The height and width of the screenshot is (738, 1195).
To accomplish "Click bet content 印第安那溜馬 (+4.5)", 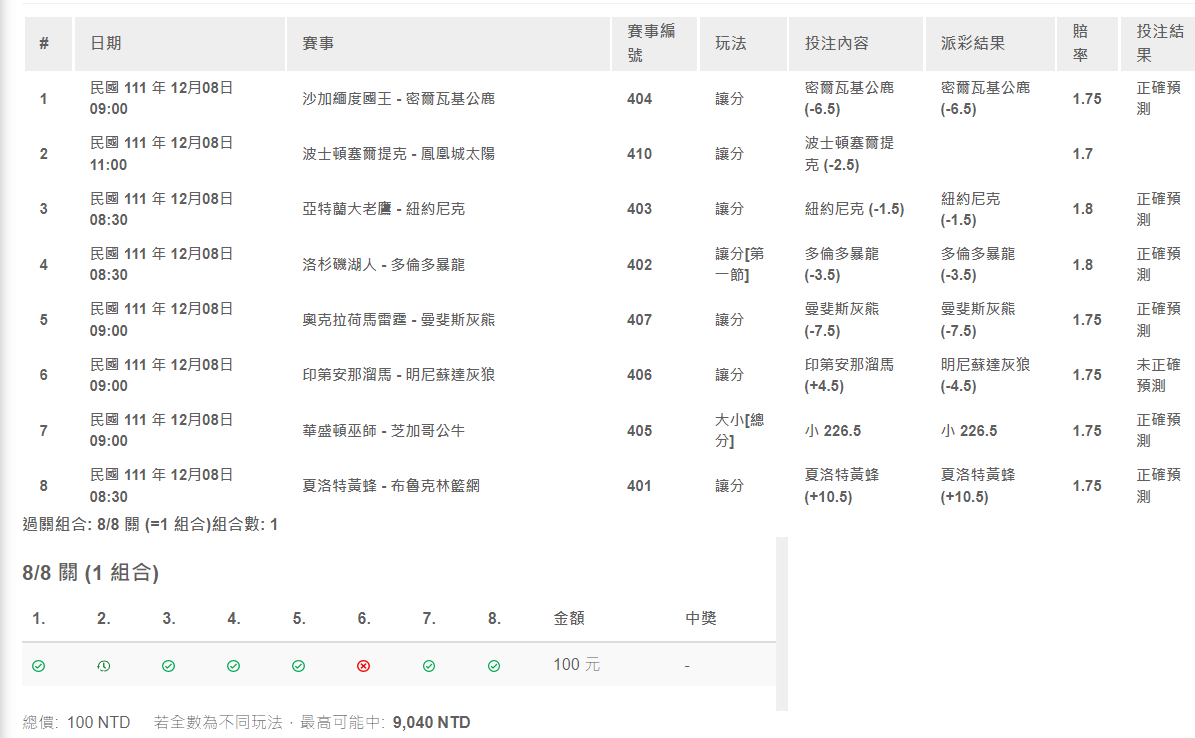I will [850, 375].
